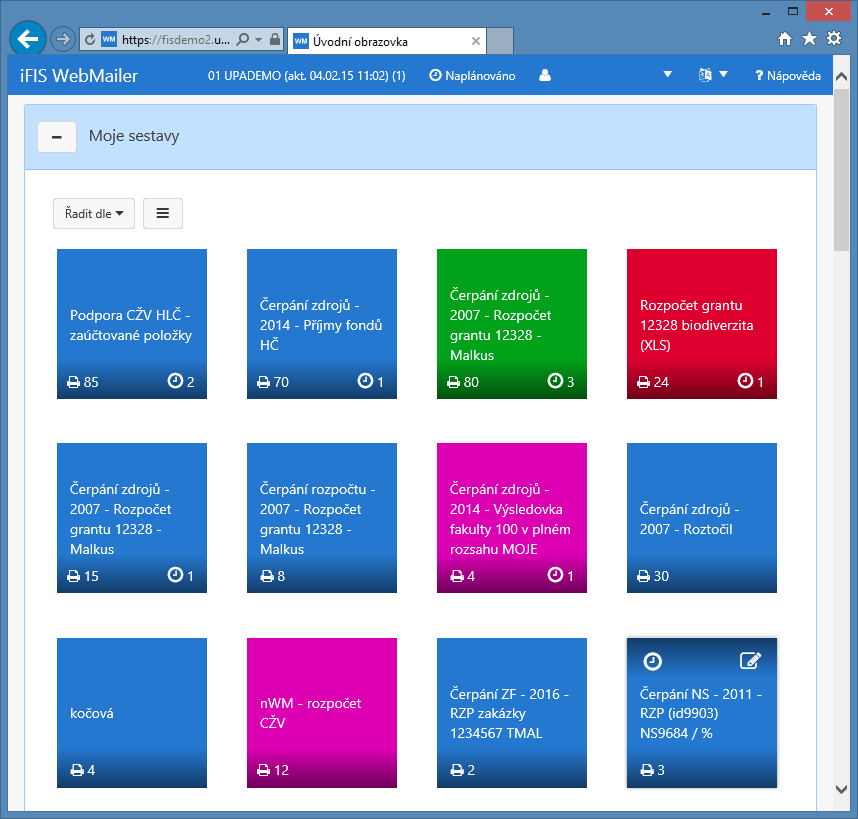Click the print icon showing 80
The width and height of the screenshot is (858, 819).
(x=453, y=382)
